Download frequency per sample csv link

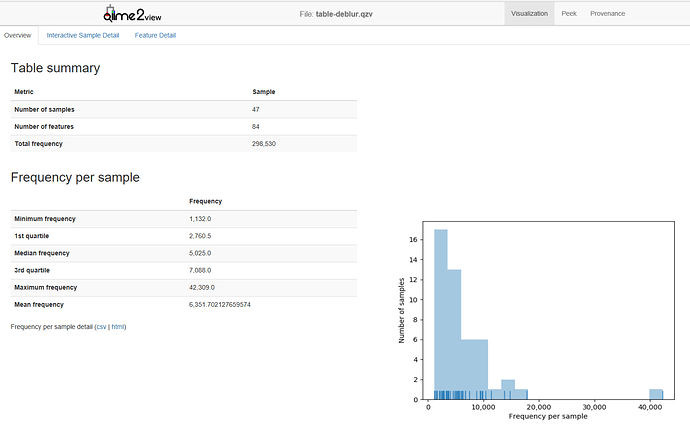tap(100, 327)
